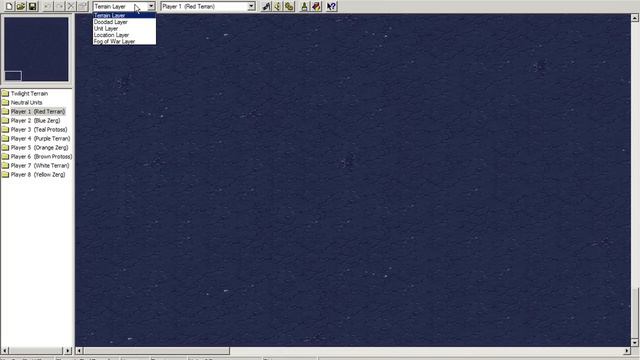
Task: Click the minimap preview thumbnail
Action: tap(36, 49)
